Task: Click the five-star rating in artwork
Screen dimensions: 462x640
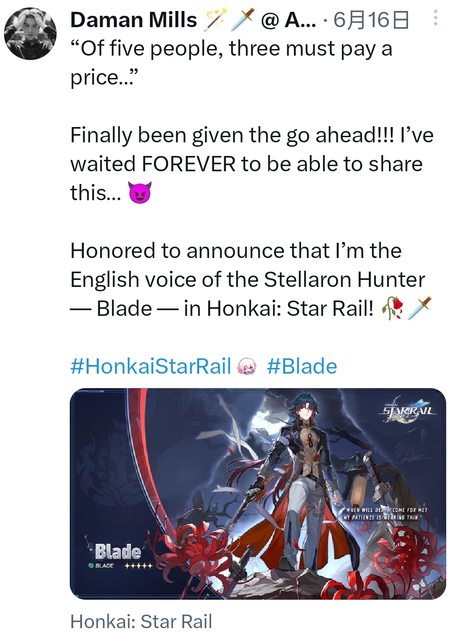Action: pyautogui.click(x=138, y=566)
